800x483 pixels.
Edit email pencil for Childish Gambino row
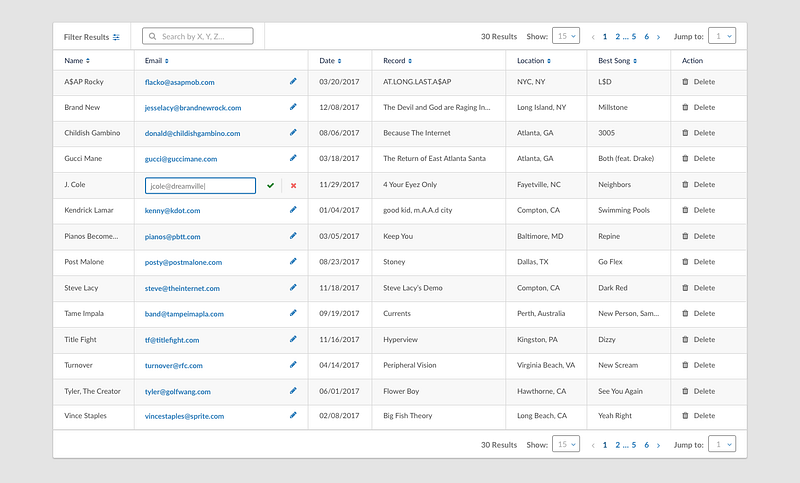coord(293,132)
